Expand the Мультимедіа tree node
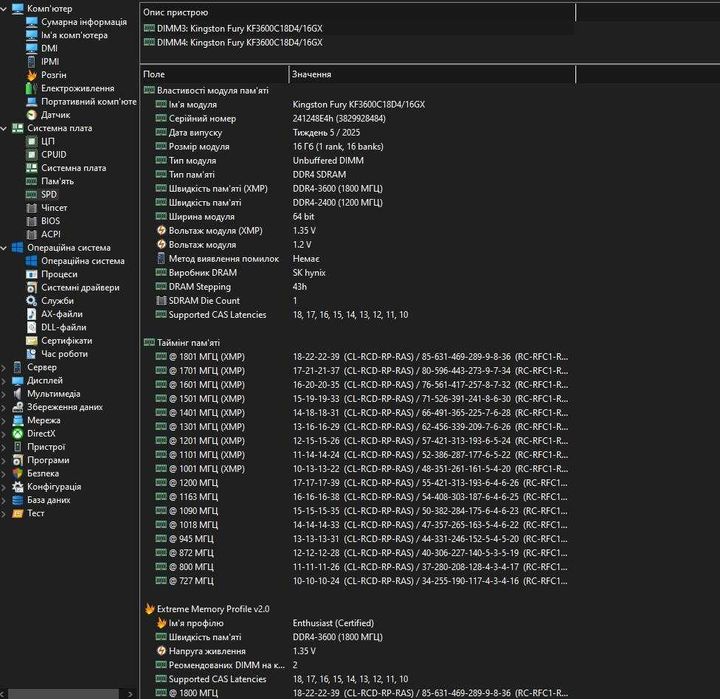 tap(4, 395)
